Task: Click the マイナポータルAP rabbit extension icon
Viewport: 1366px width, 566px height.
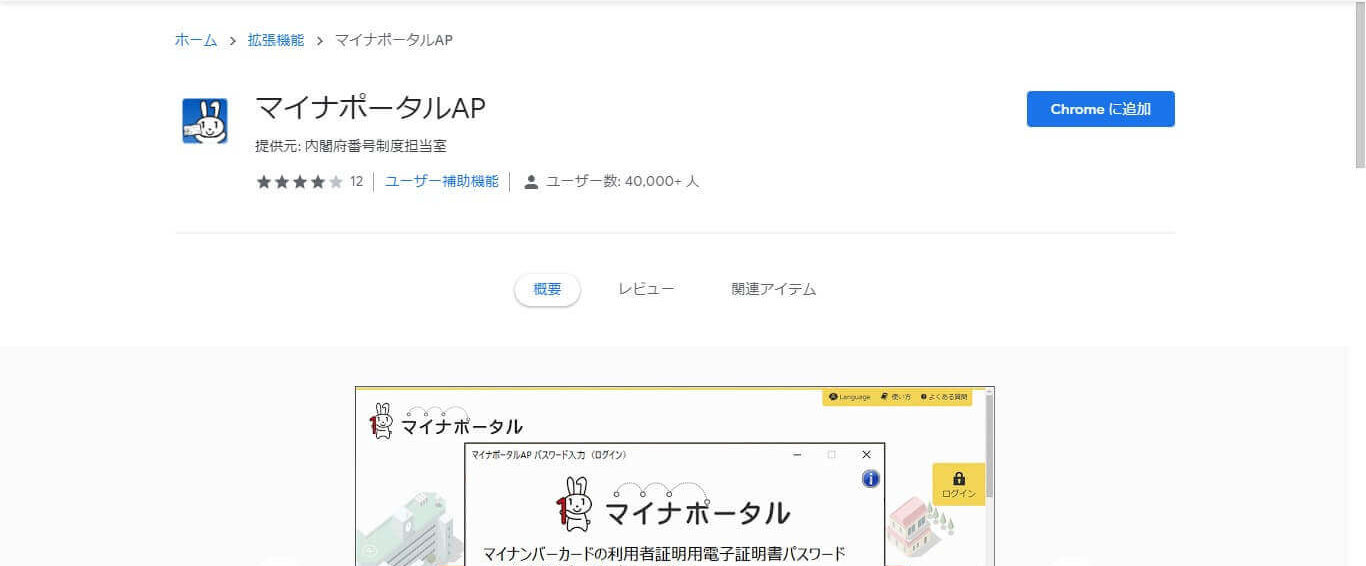Action: click(205, 121)
